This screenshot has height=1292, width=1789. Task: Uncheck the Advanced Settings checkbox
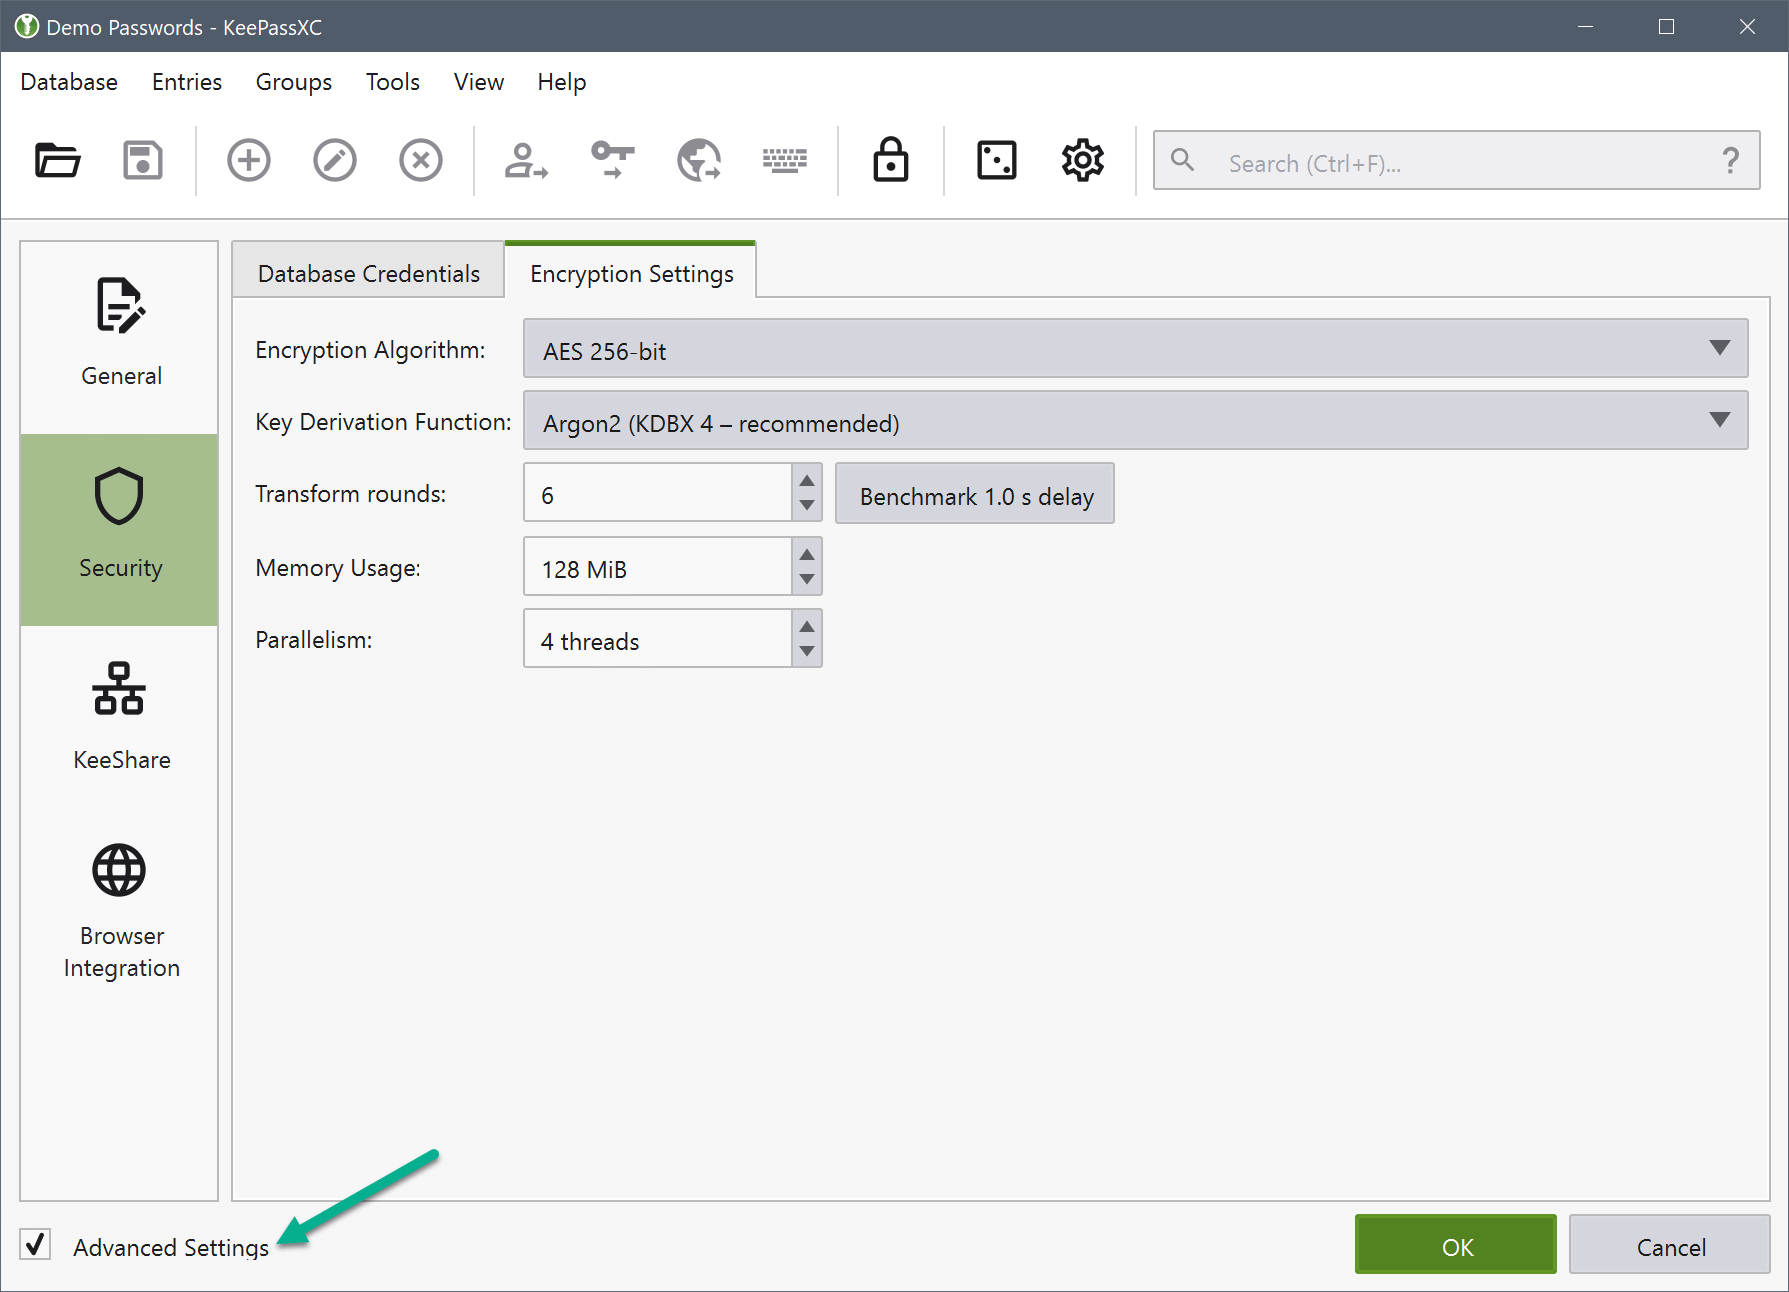(36, 1245)
